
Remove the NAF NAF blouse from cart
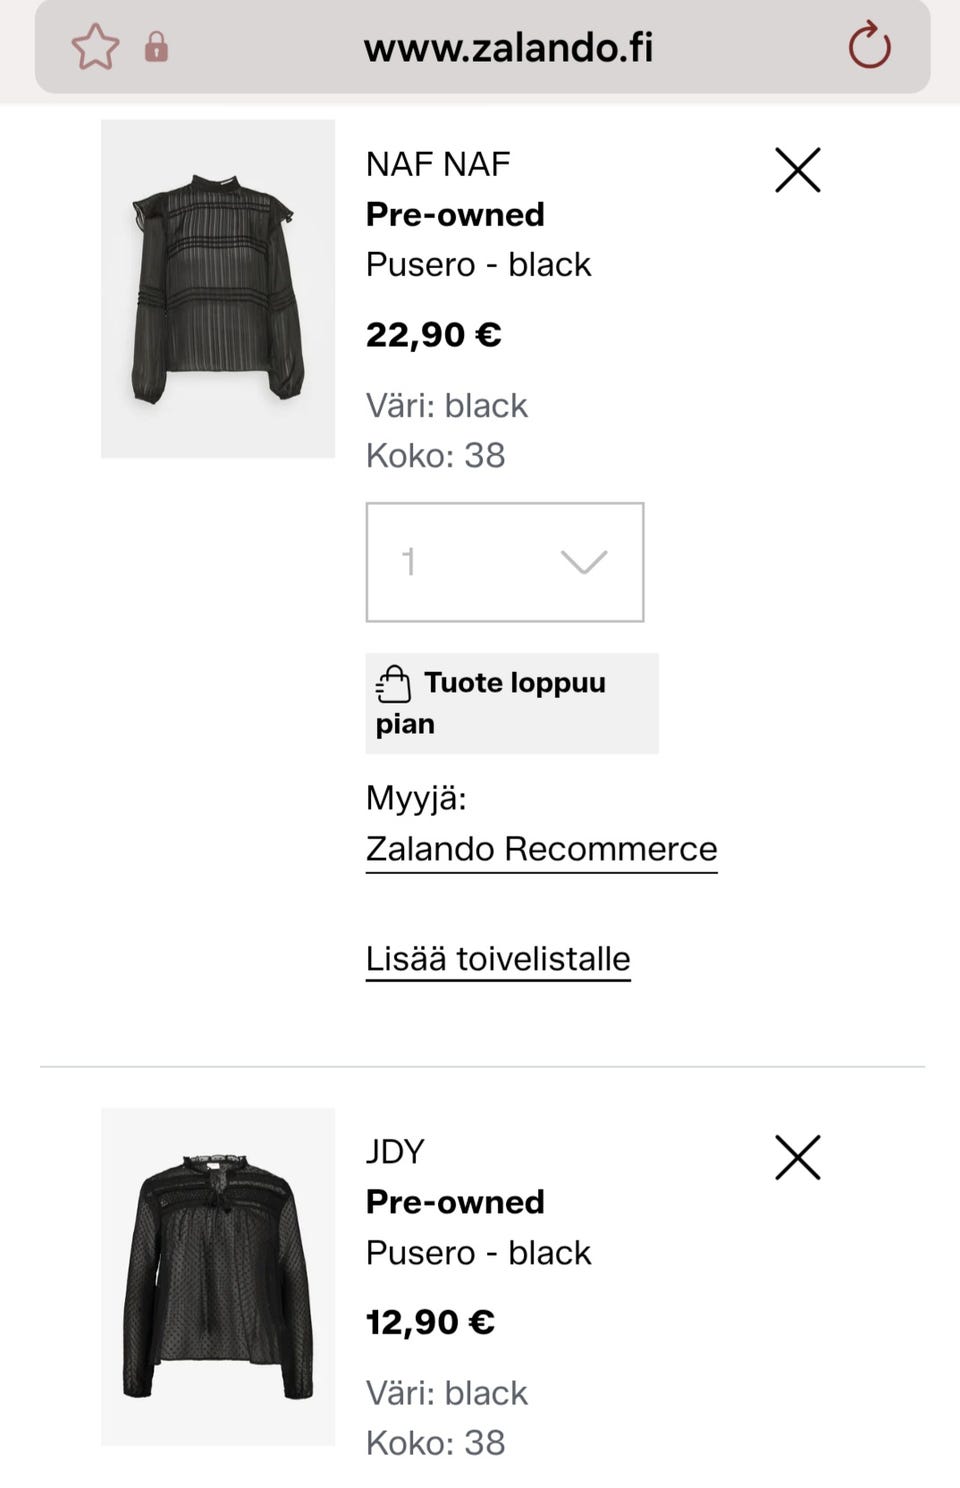point(797,170)
